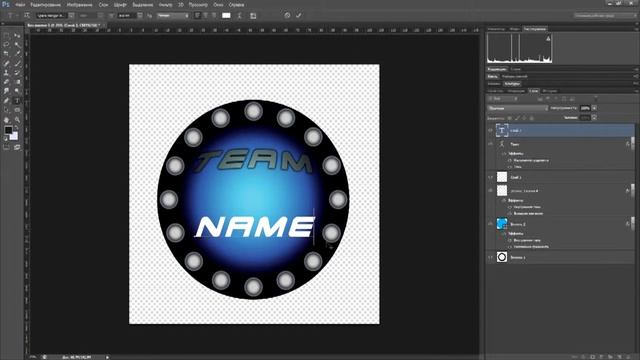Screen dimensions: 640x360
Task: Switch to the Навигатор tab
Action: [x=496, y=29]
